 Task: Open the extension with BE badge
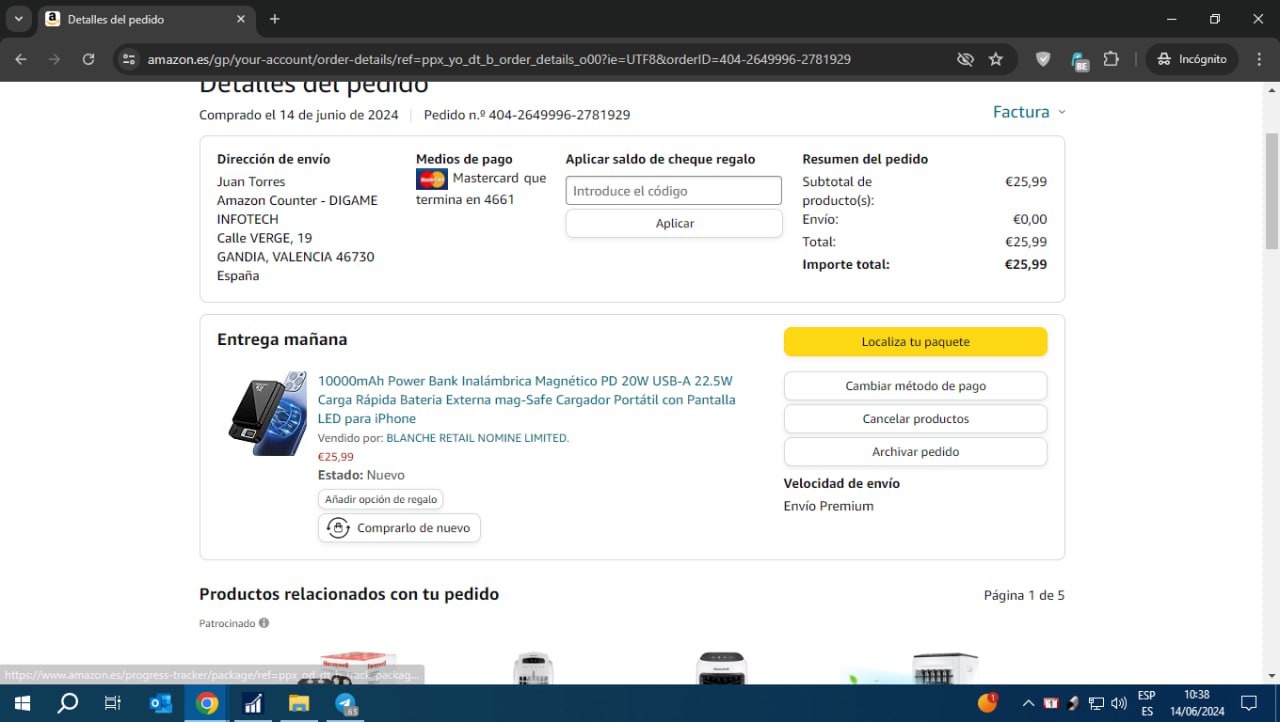(1078, 60)
